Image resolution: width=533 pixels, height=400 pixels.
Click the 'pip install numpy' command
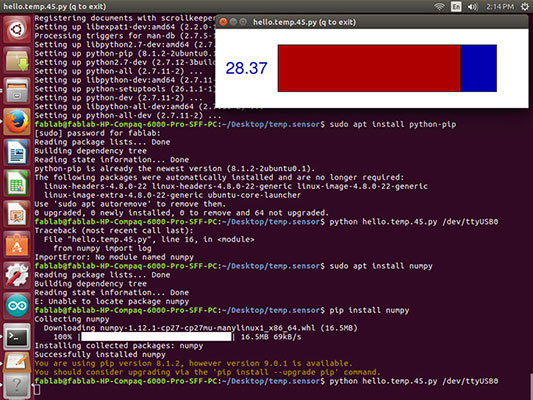369,310
